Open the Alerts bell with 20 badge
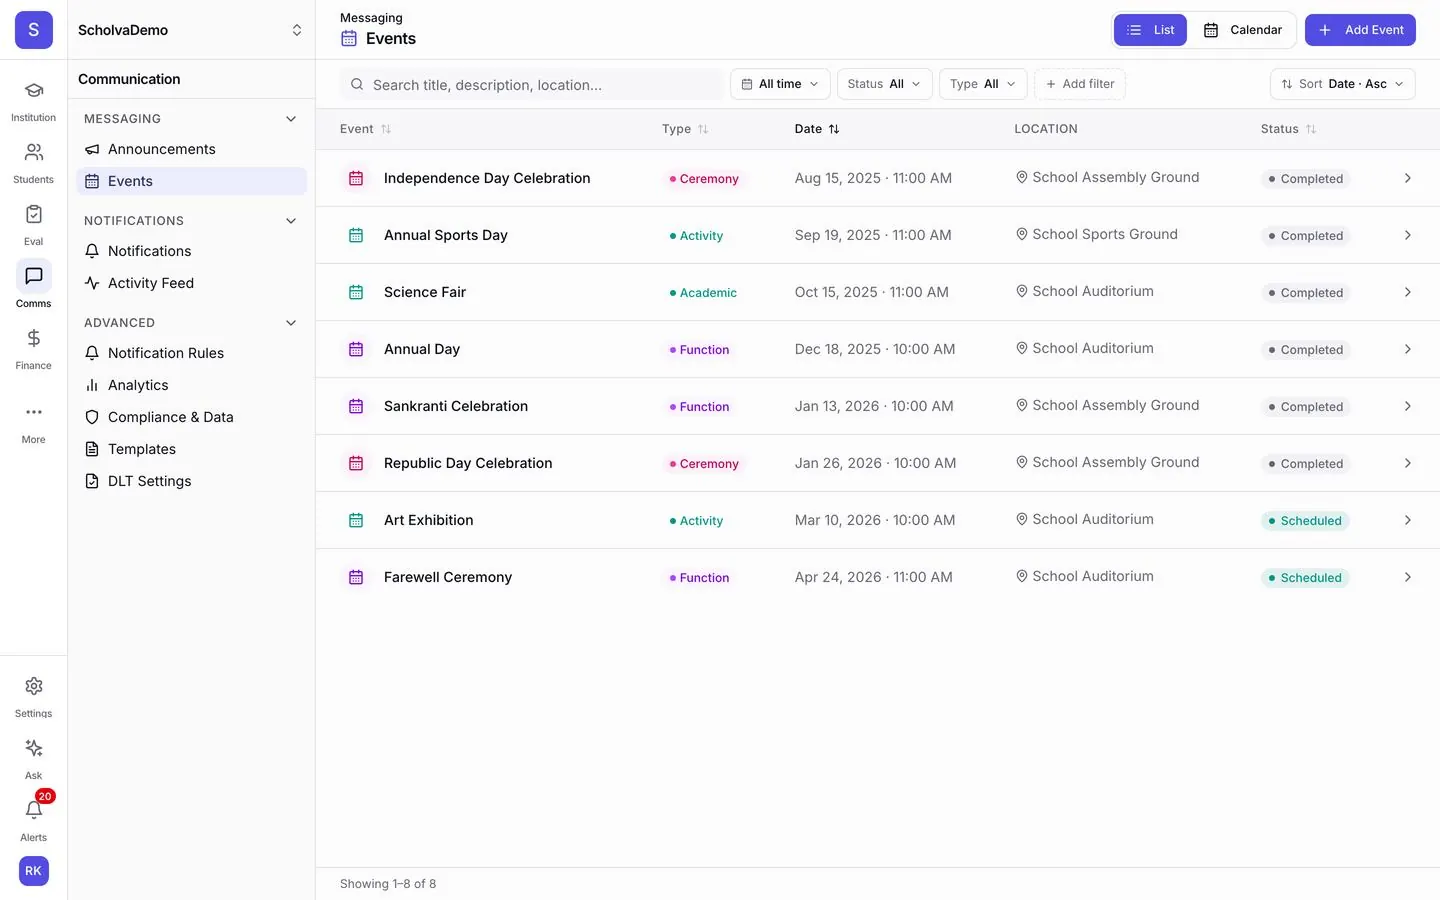Viewport: 1440px width, 900px height. 33,810
